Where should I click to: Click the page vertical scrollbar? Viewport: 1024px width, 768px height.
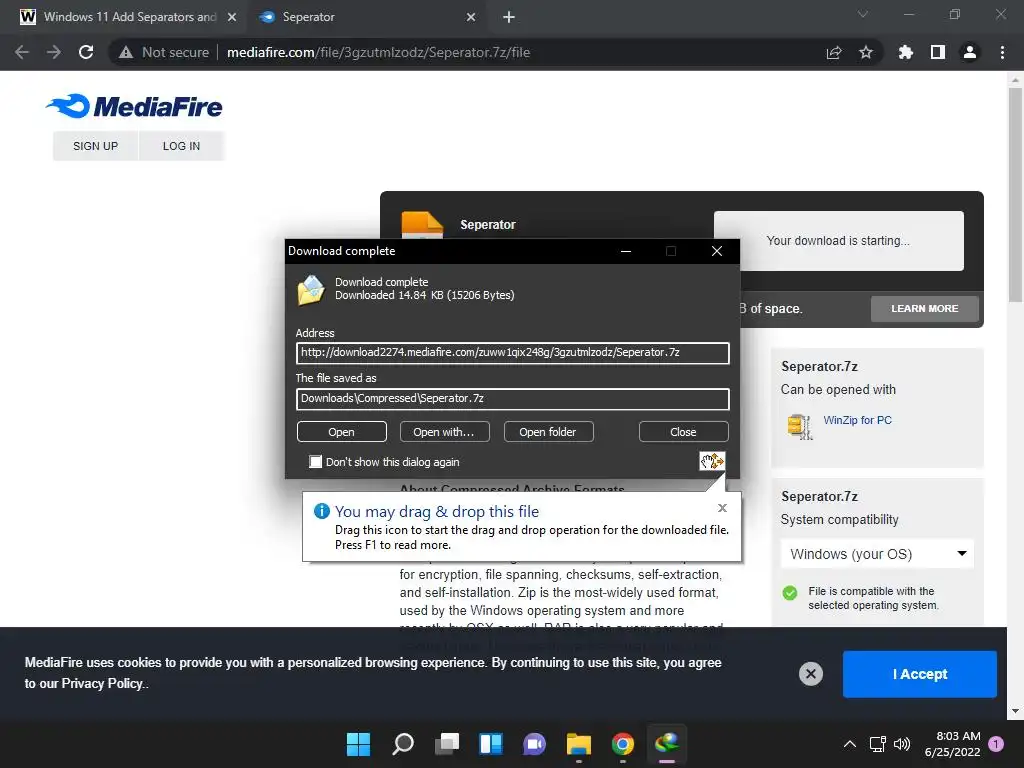[x=1015, y=195]
